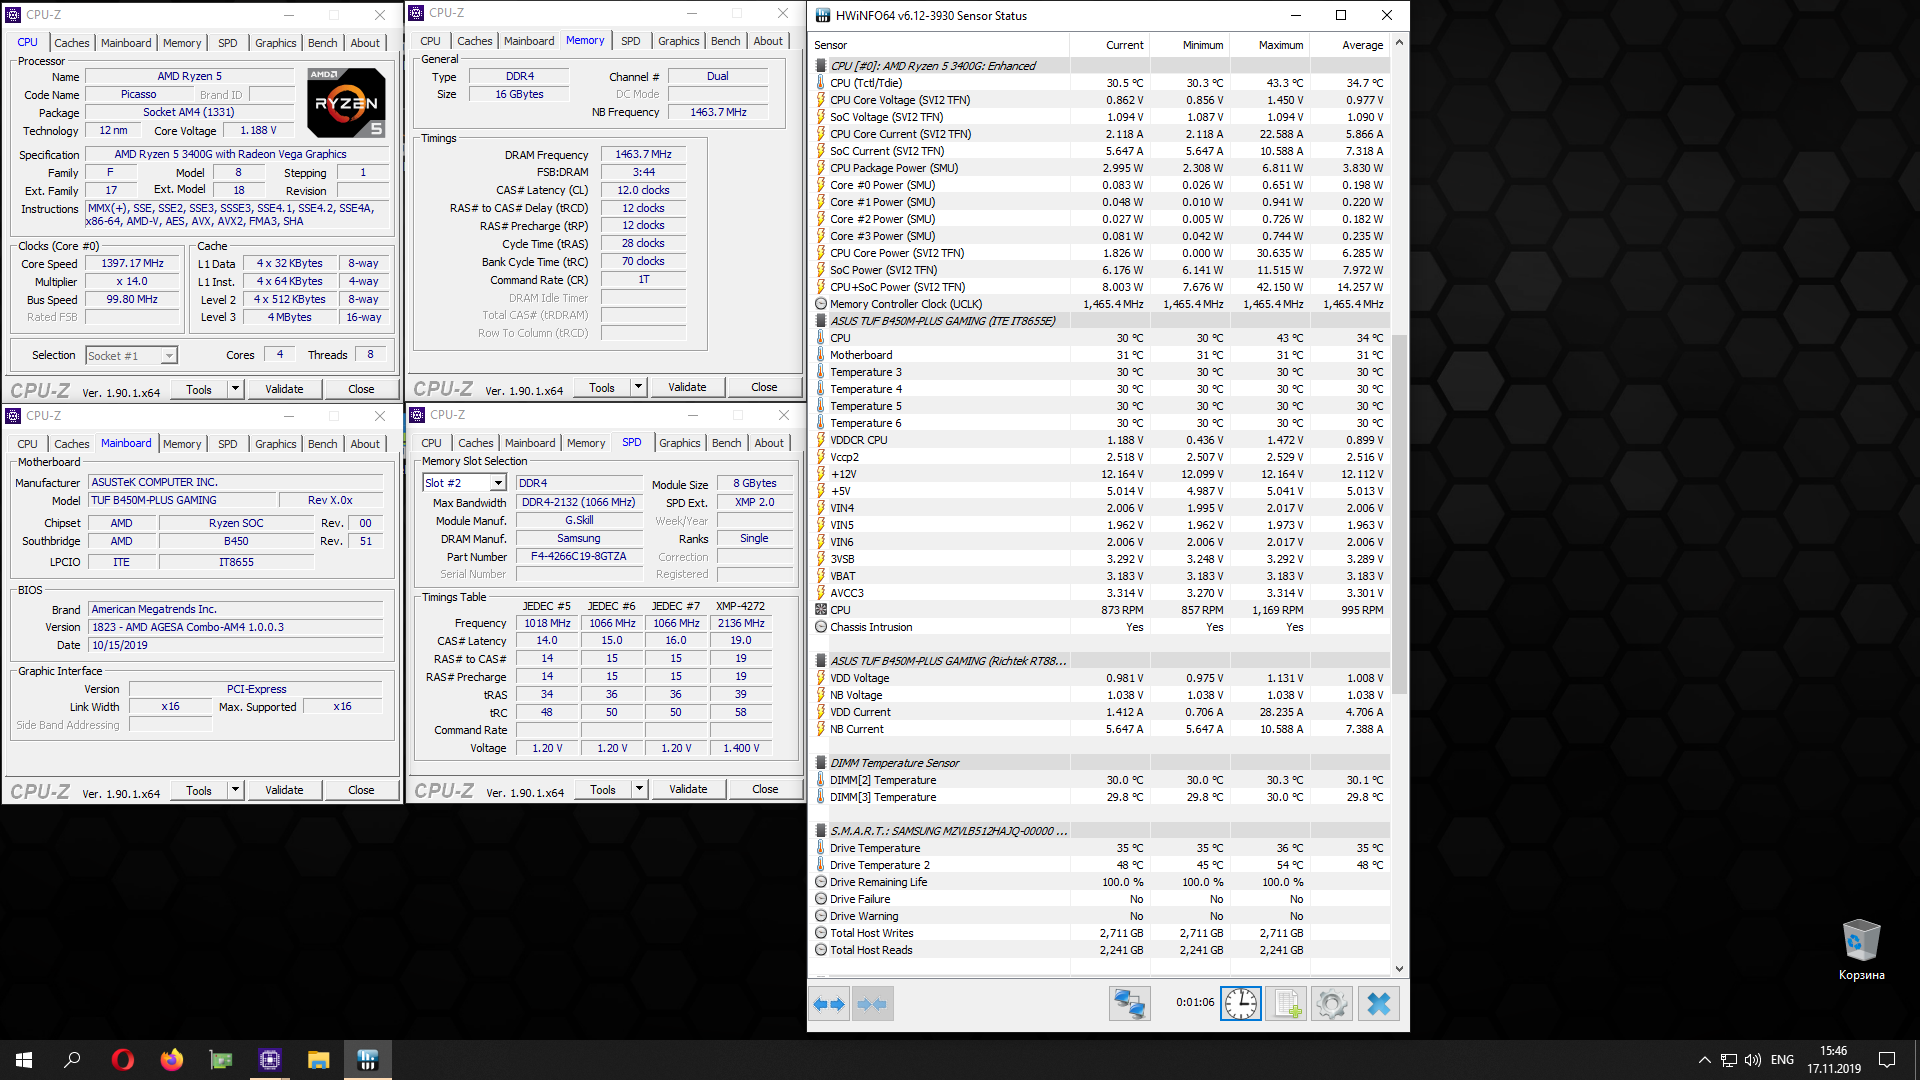Click the HWiNFO collapse-window arrows icon
This screenshot has height=1080, width=1920.
[872, 1004]
